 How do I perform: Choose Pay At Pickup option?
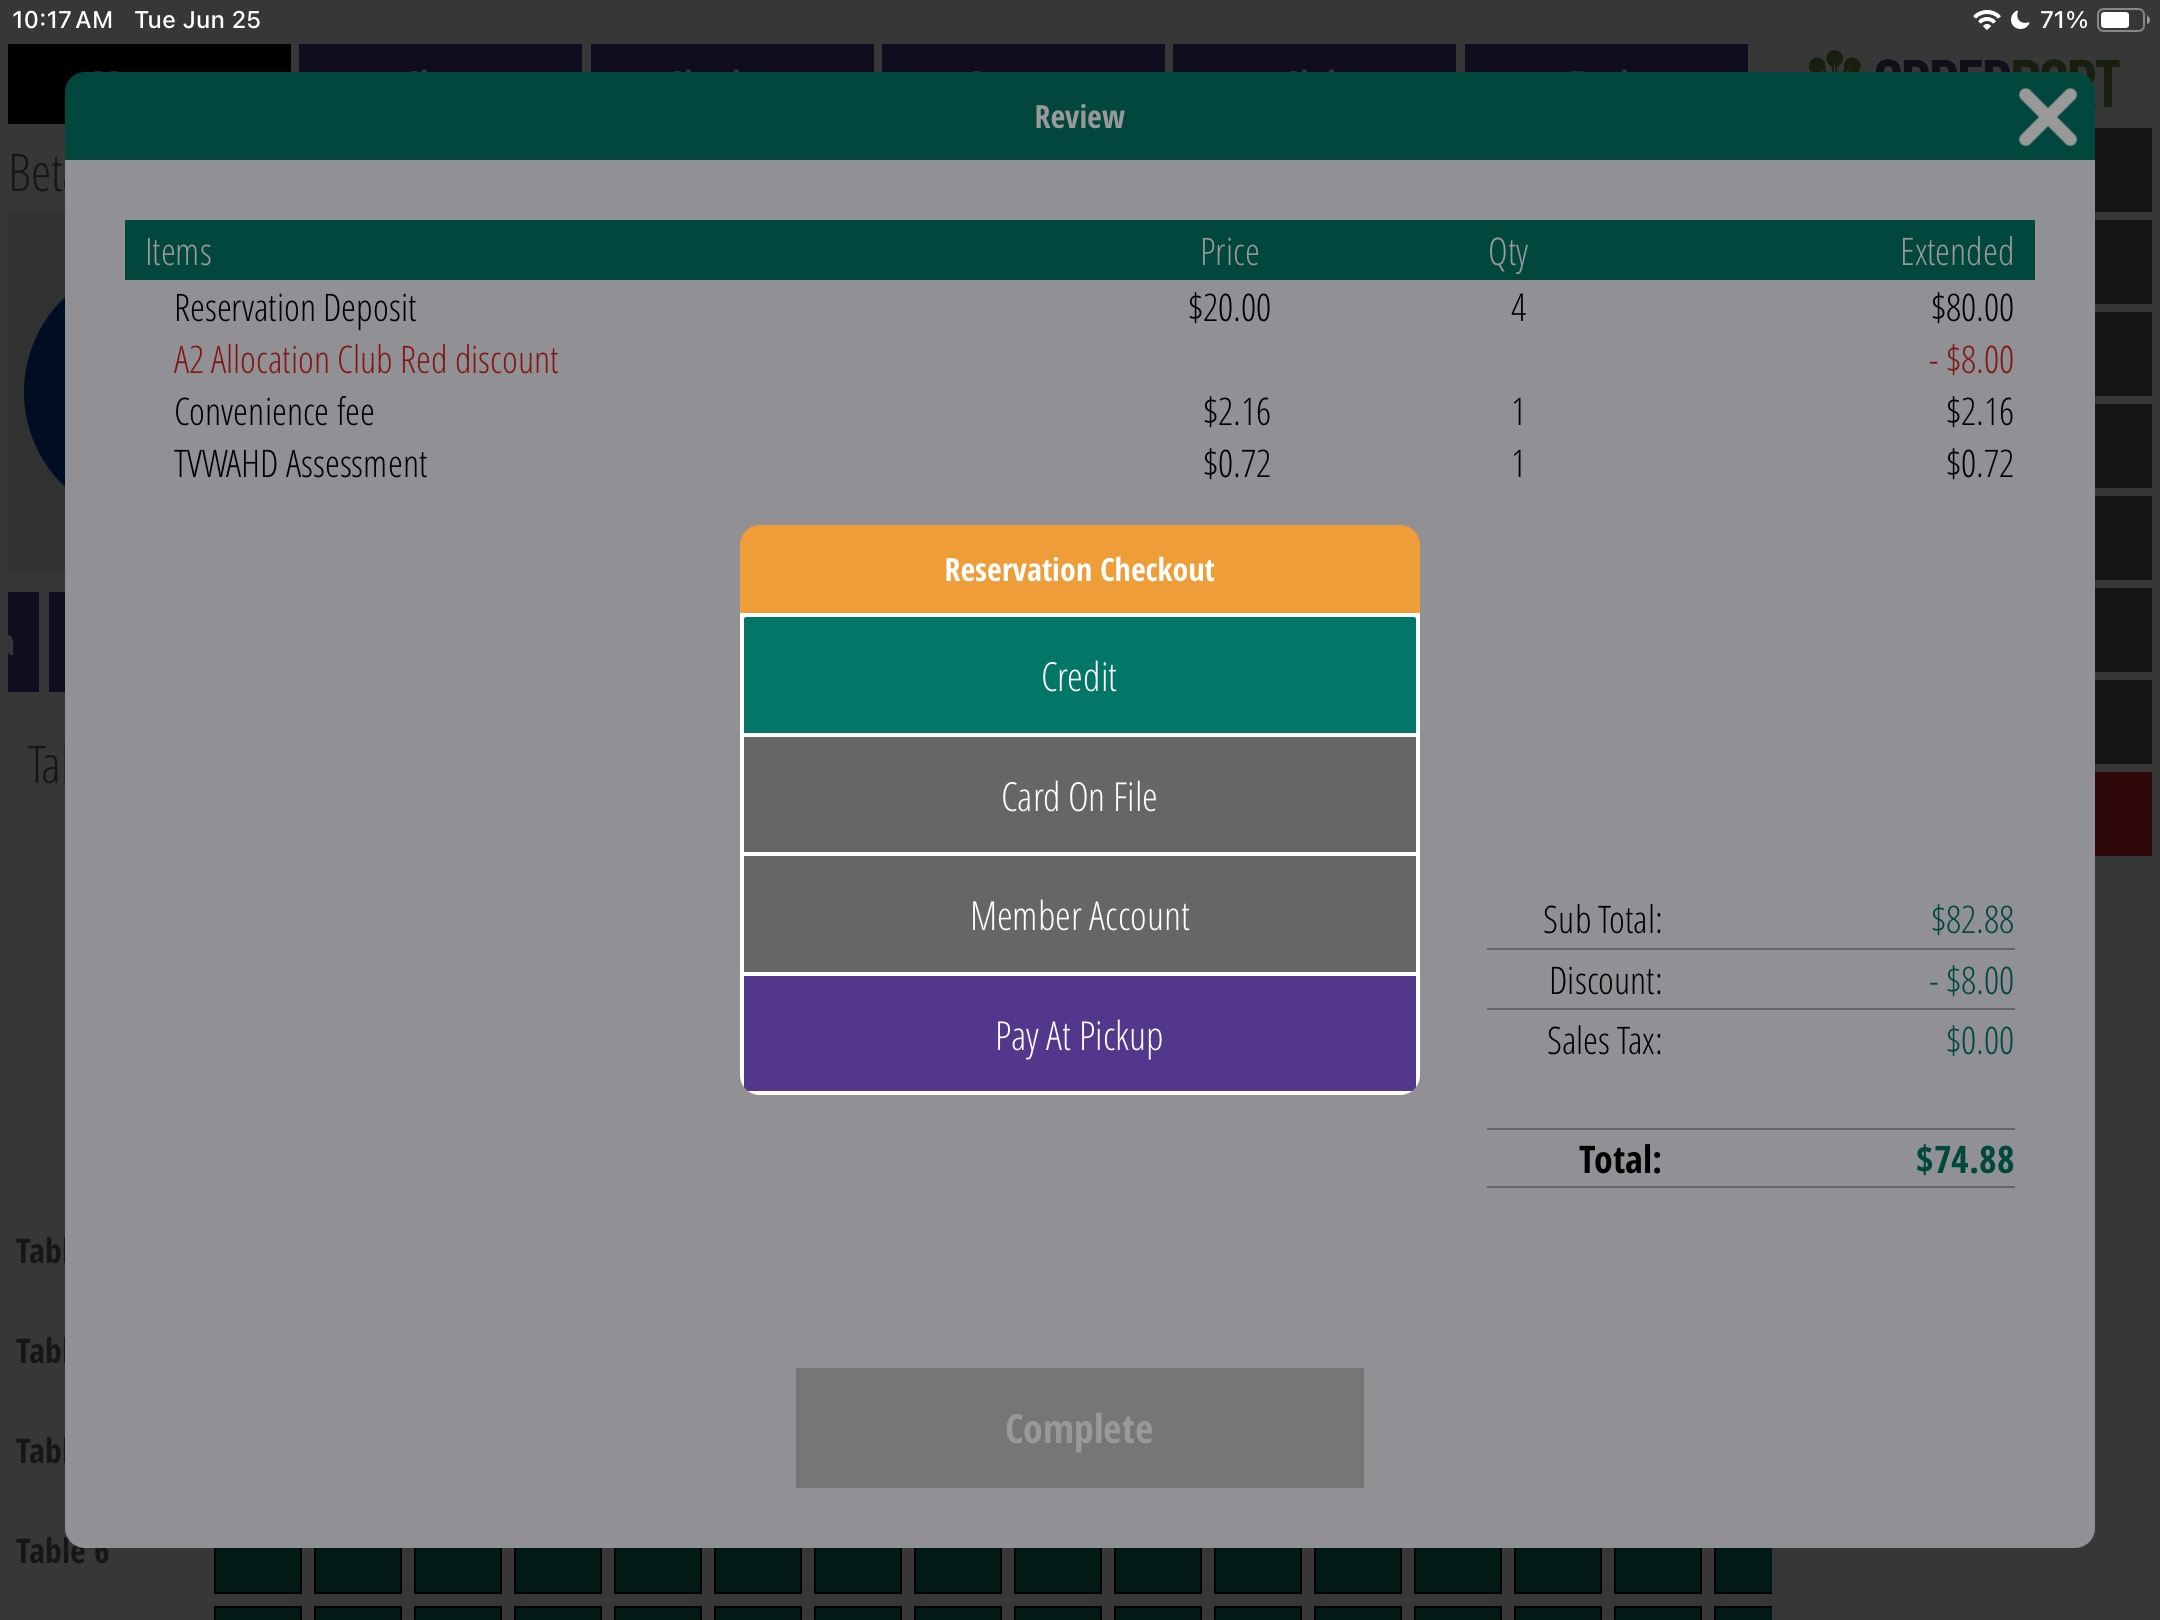pyautogui.click(x=1079, y=1035)
